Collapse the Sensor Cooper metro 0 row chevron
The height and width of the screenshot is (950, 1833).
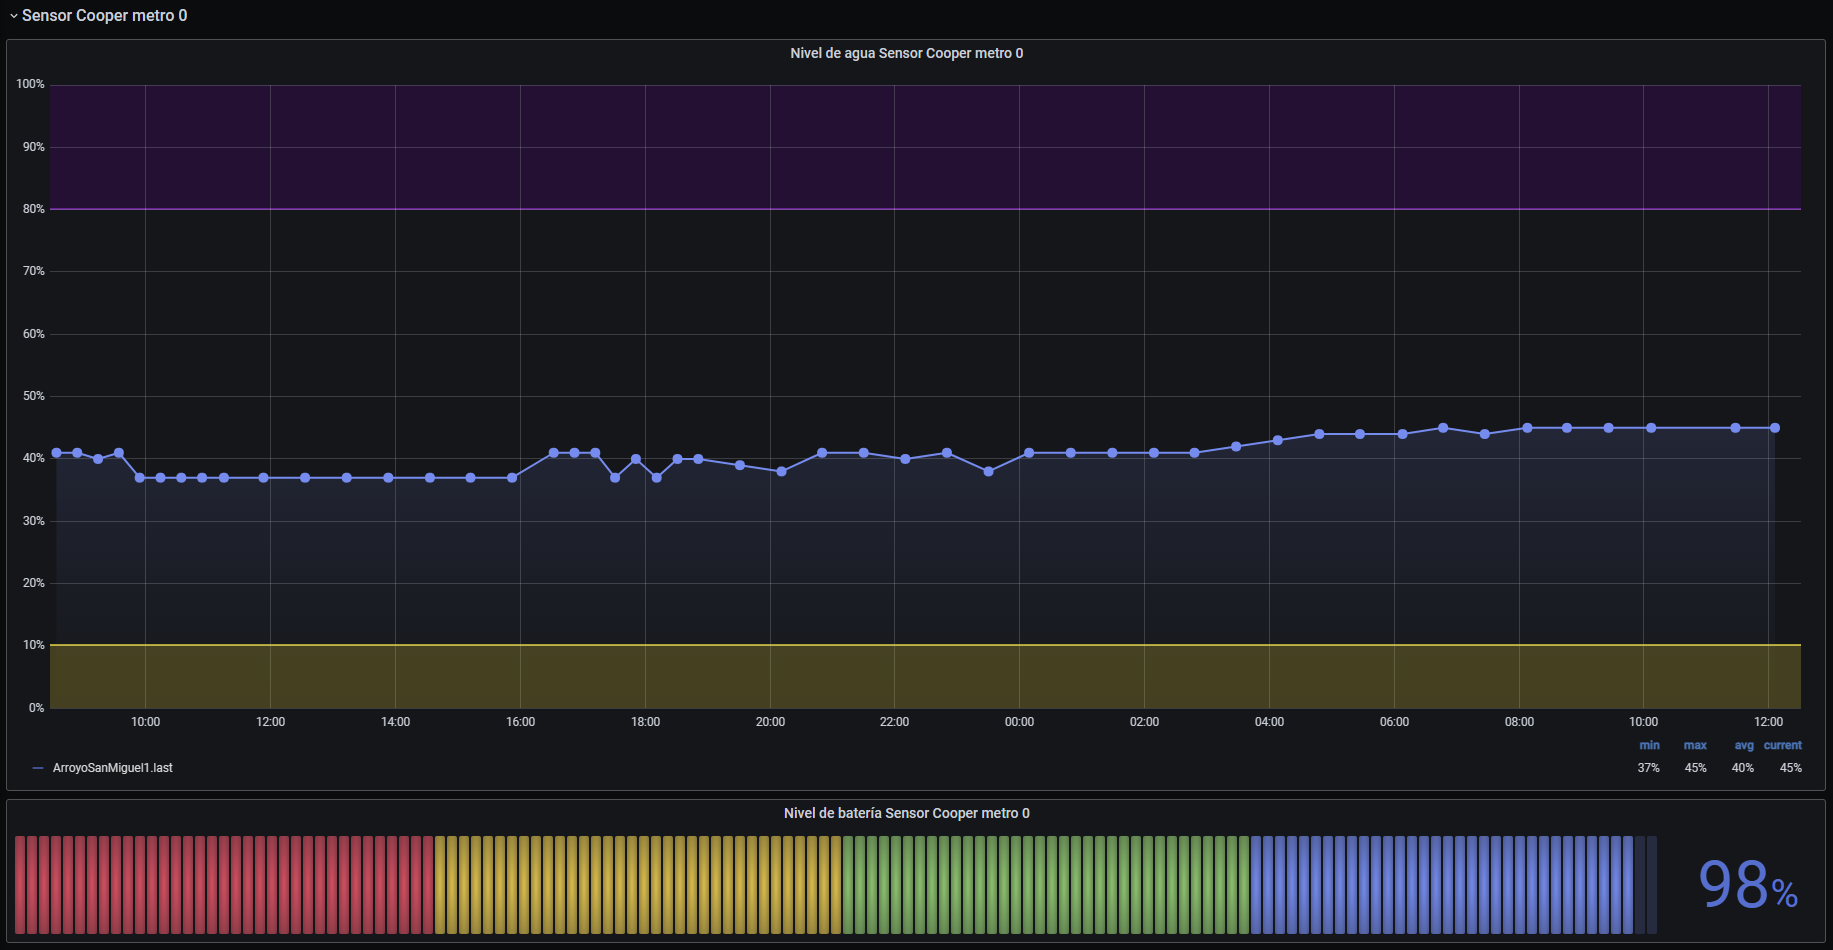click(x=14, y=16)
